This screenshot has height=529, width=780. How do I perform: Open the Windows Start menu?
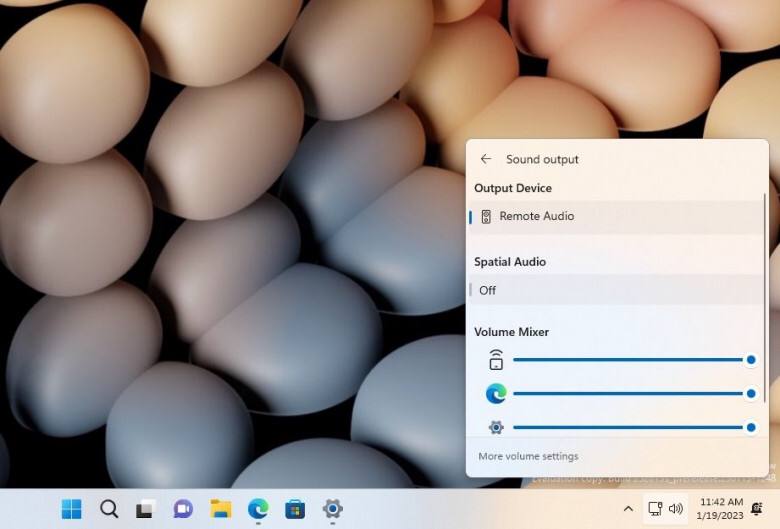point(72,509)
